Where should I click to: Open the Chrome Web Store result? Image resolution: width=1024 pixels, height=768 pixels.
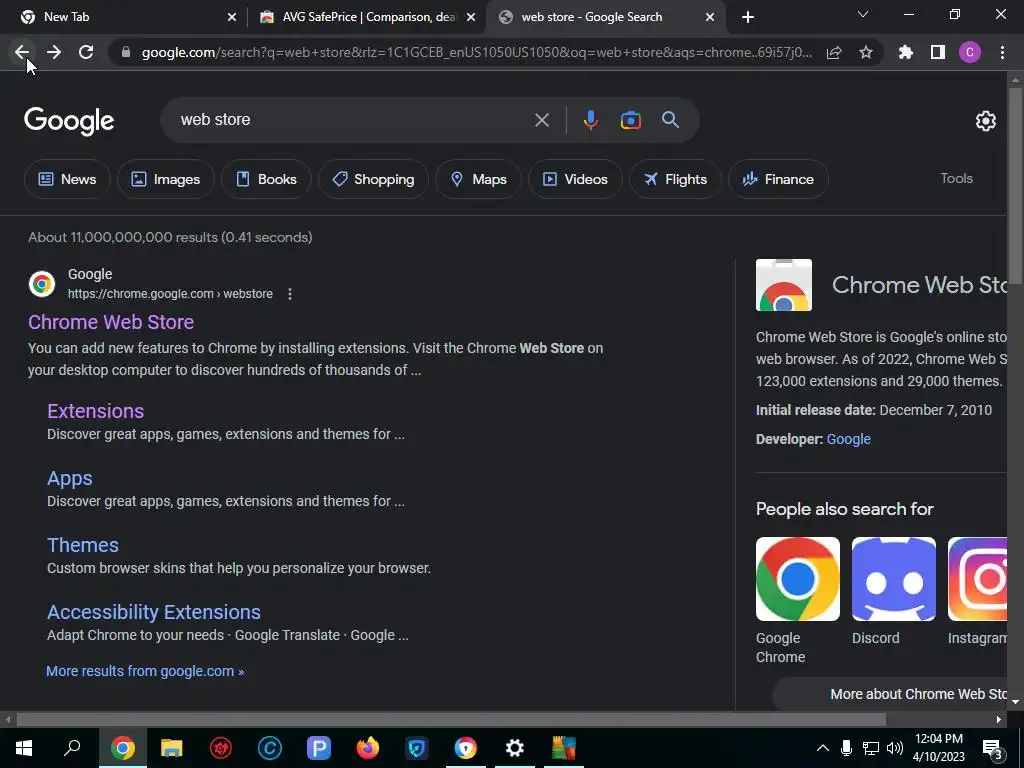tap(111, 322)
